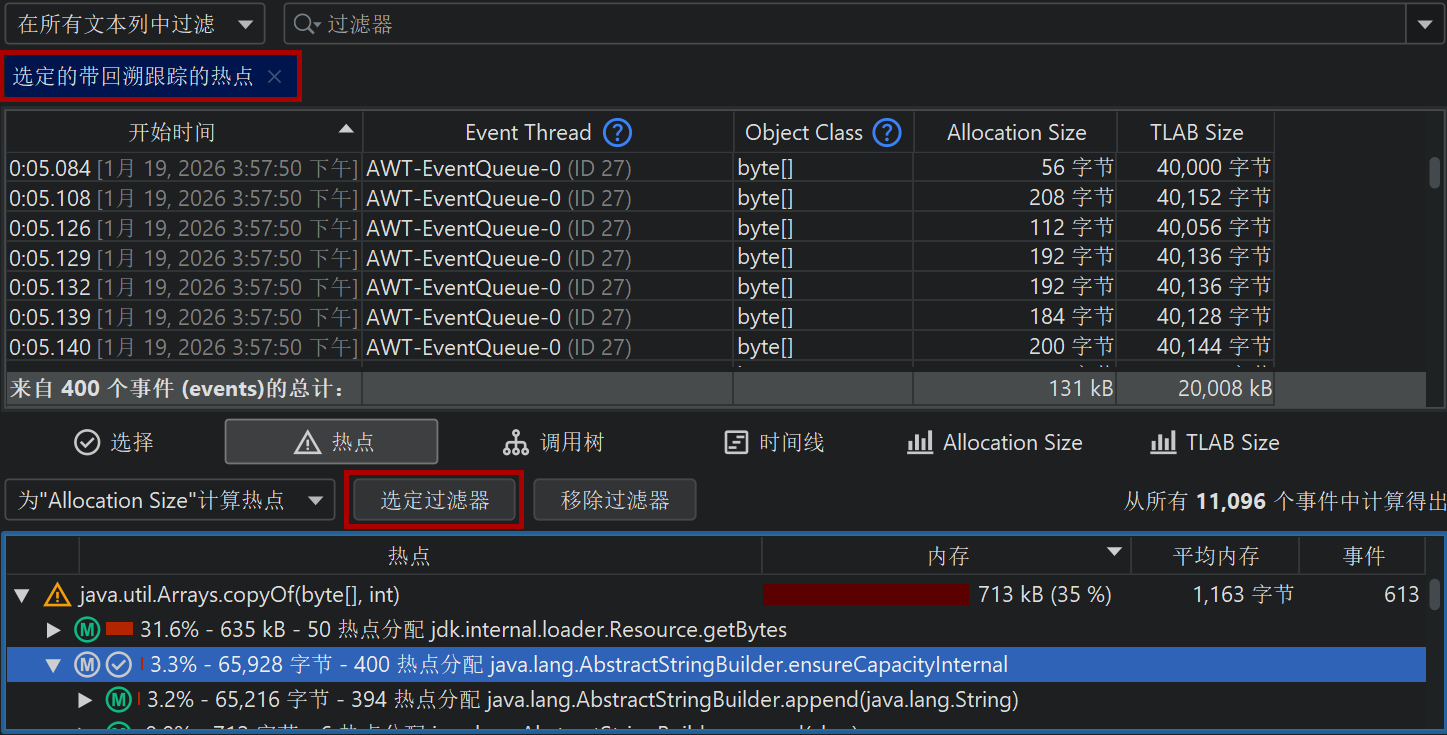
Task: Expand the Resource.getBytes tree node
Action: click(54, 630)
